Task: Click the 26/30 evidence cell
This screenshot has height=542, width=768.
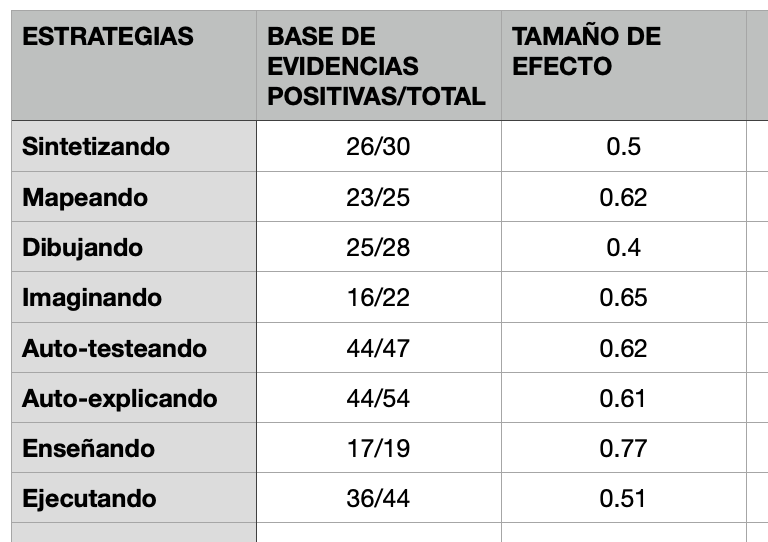Action: (x=378, y=147)
